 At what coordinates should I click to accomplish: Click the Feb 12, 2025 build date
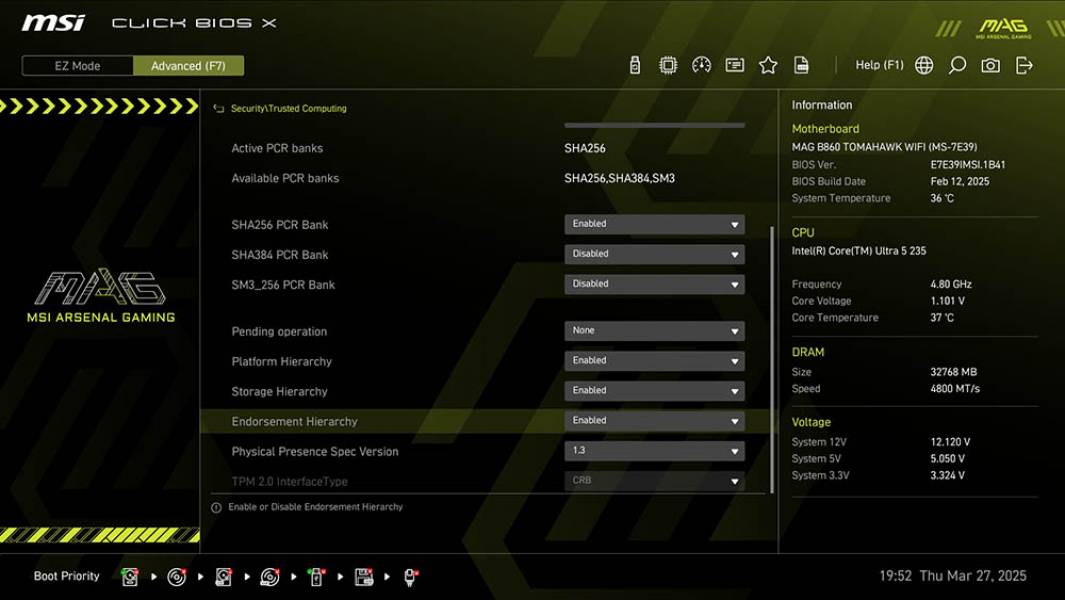coord(960,181)
